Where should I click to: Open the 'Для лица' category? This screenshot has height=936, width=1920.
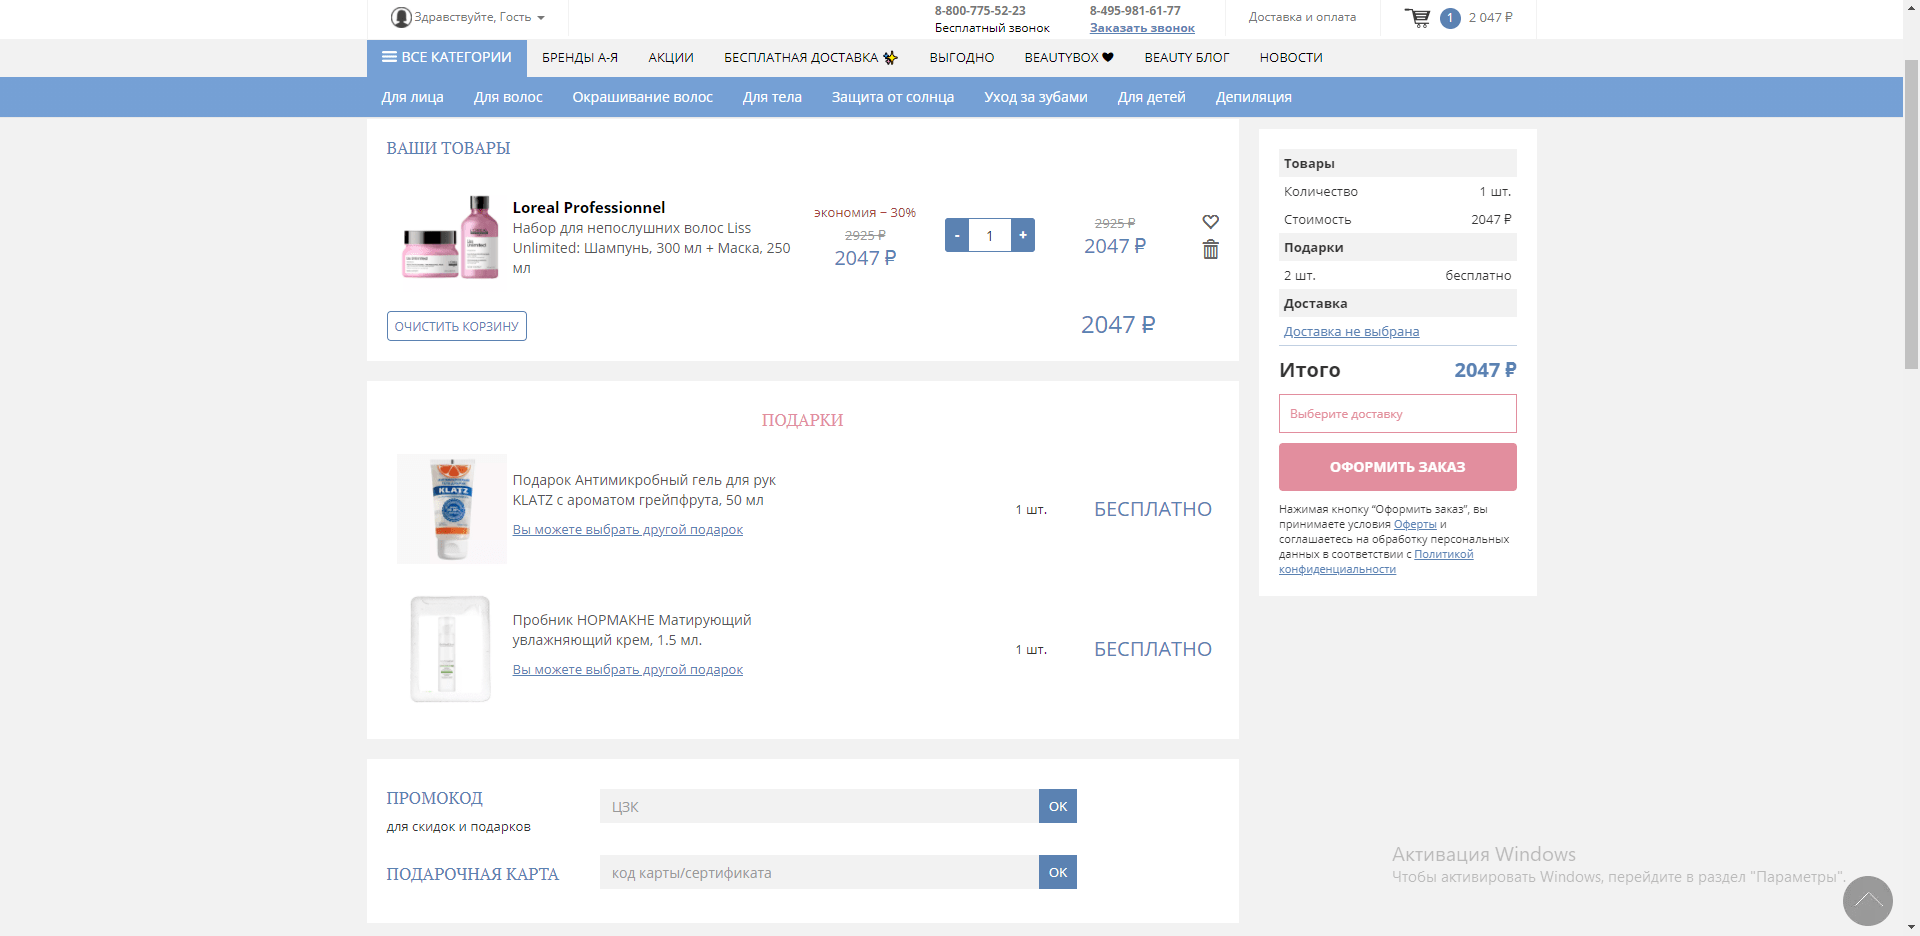412,97
